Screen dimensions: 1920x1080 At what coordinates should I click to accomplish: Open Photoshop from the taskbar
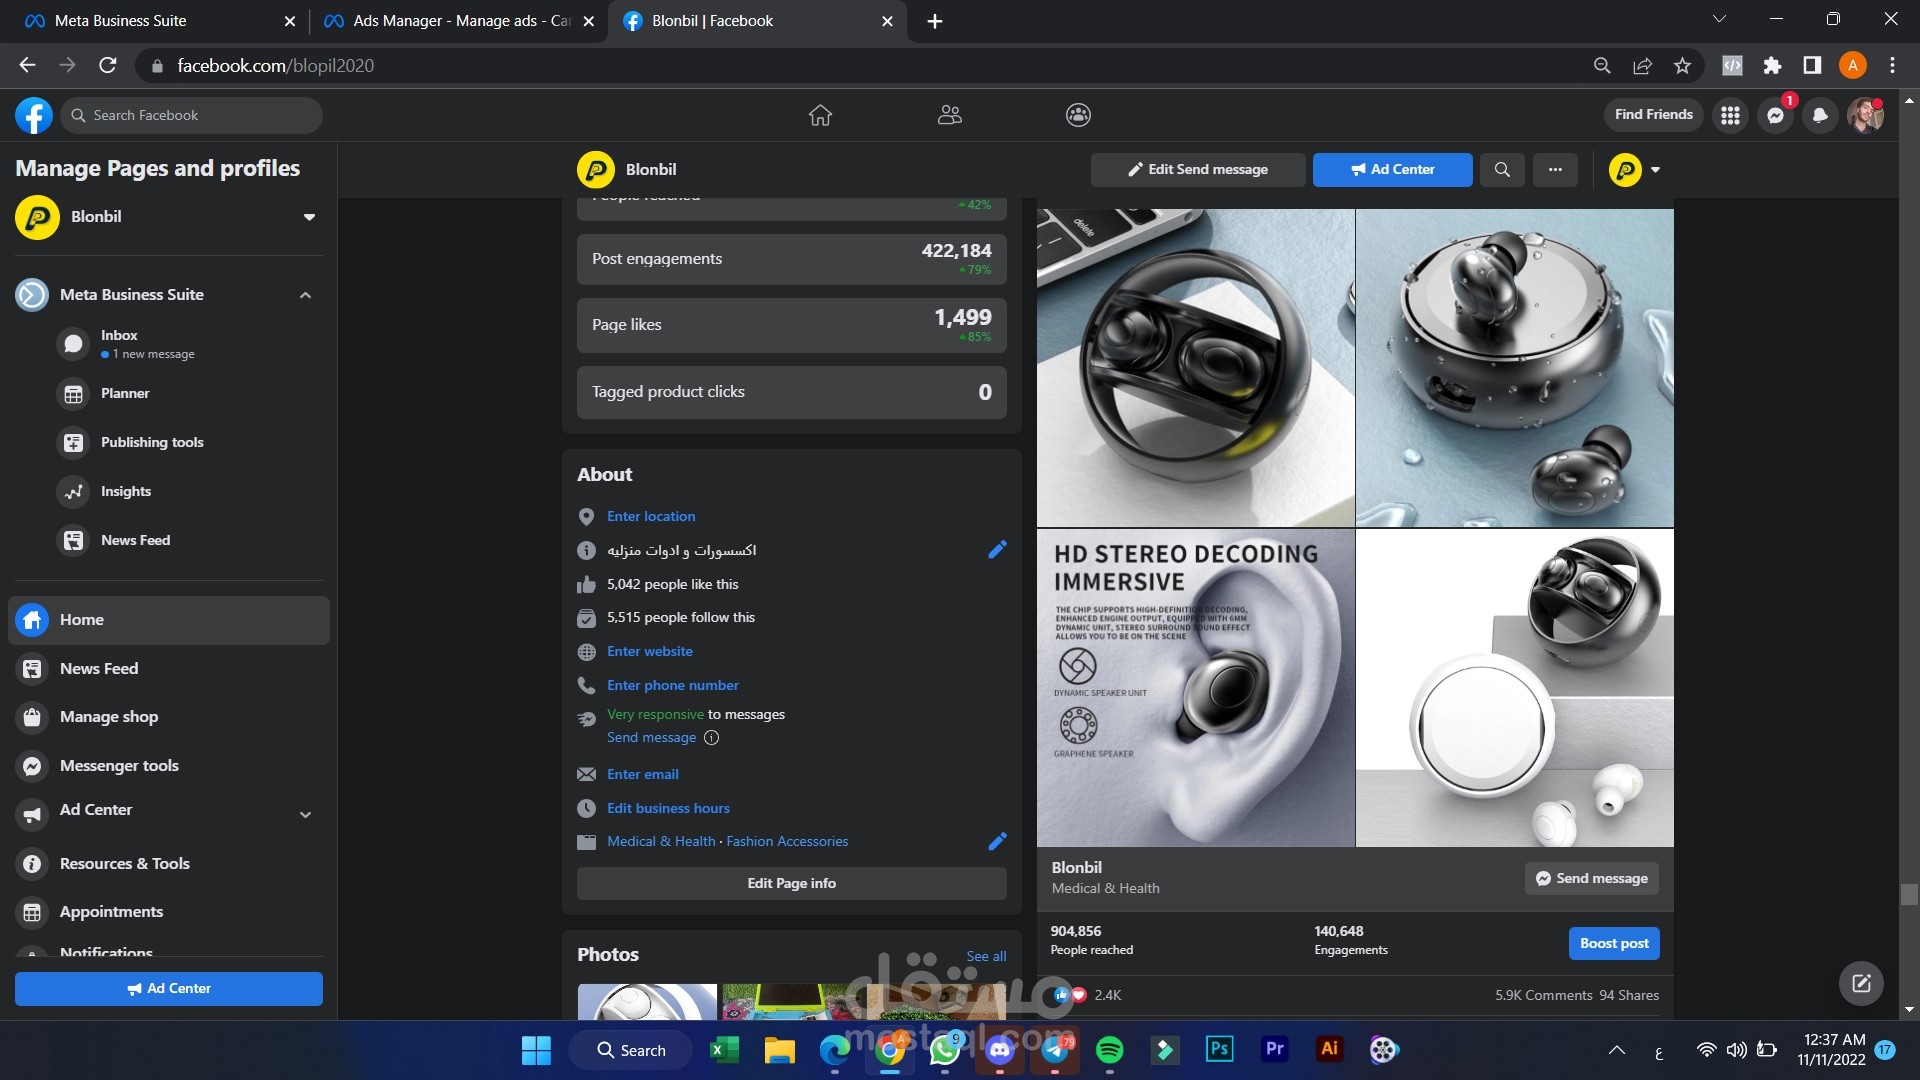1219,1049
